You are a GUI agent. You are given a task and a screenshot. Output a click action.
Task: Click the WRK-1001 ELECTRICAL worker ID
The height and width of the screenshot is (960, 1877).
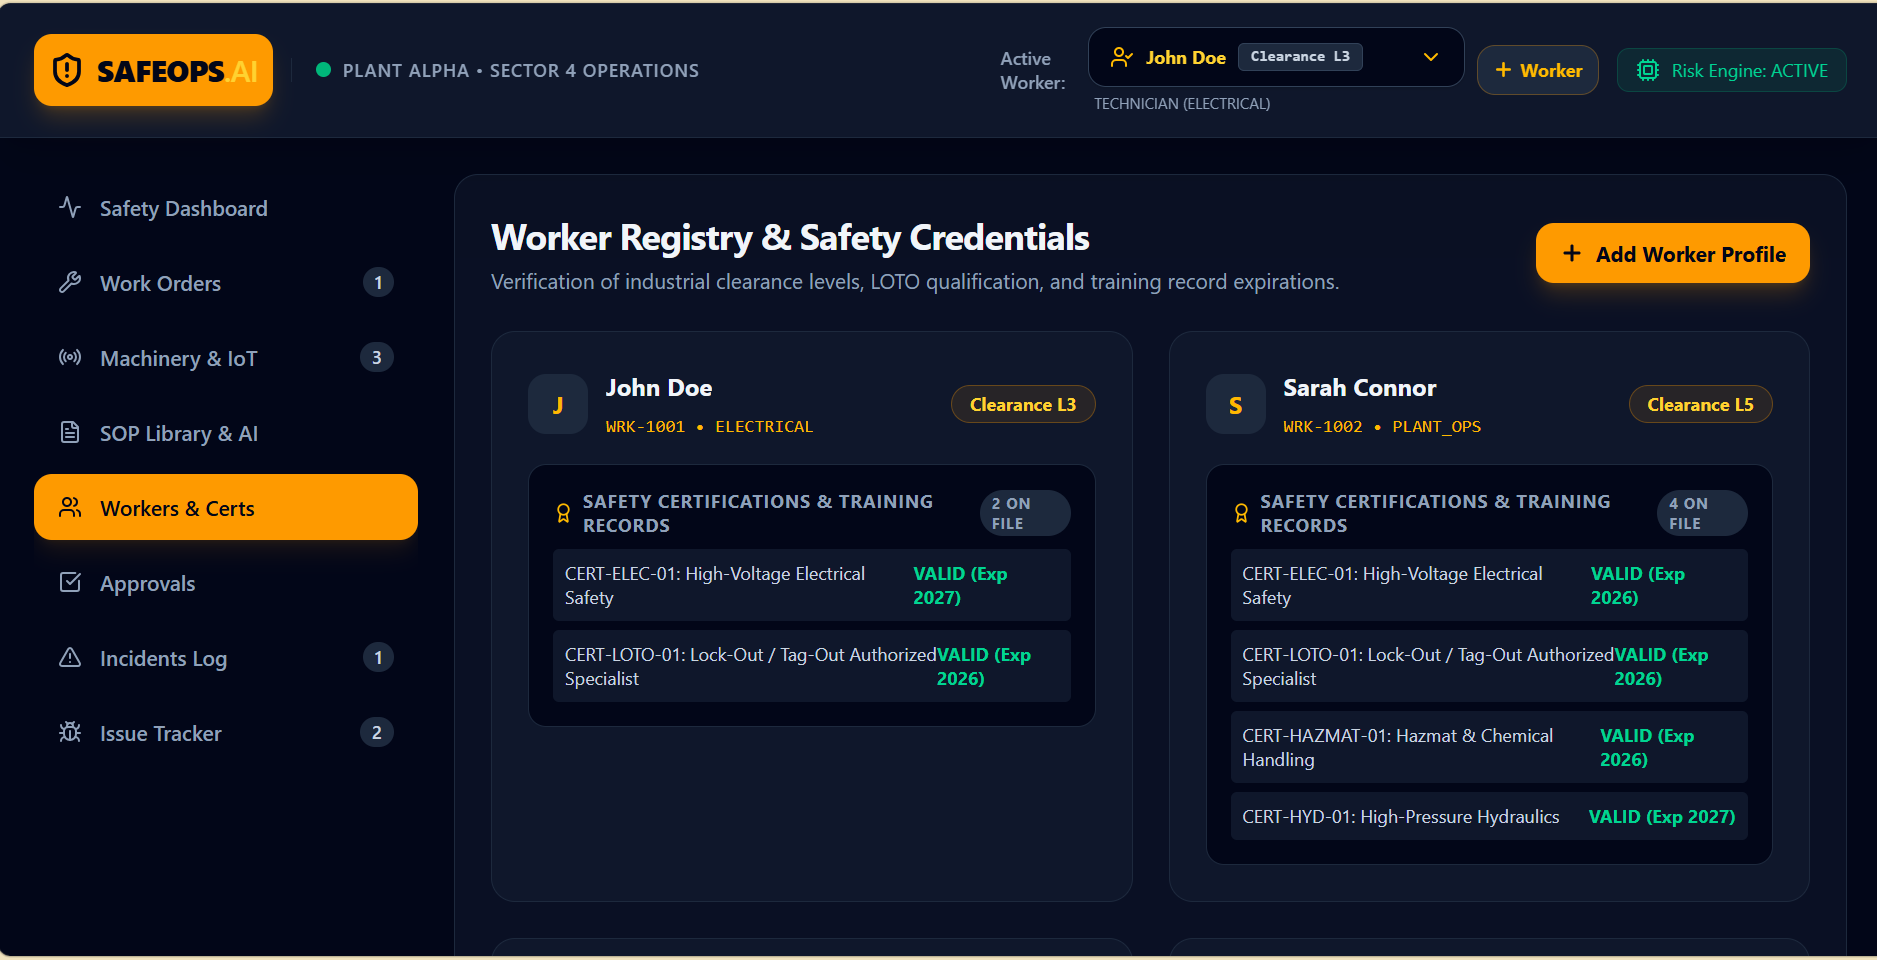(709, 427)
